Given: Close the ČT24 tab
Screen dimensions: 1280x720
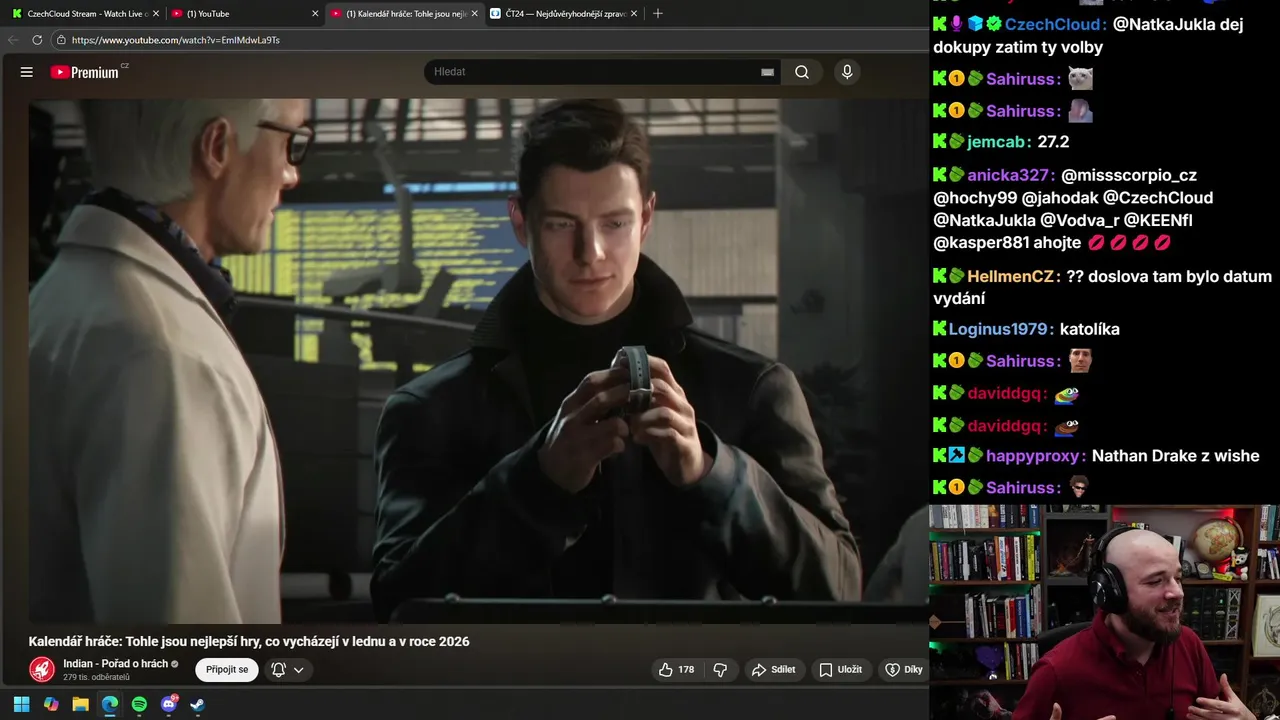Looking at the screenshot, I should (635, 14).
